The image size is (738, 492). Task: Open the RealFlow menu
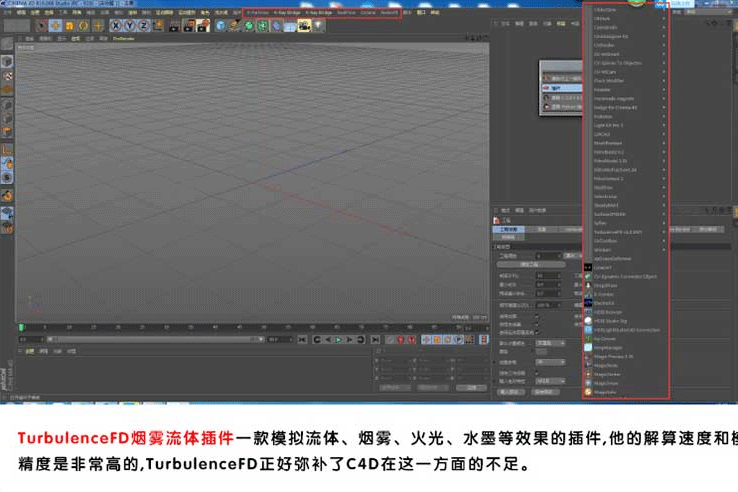(x=346, y=12)
